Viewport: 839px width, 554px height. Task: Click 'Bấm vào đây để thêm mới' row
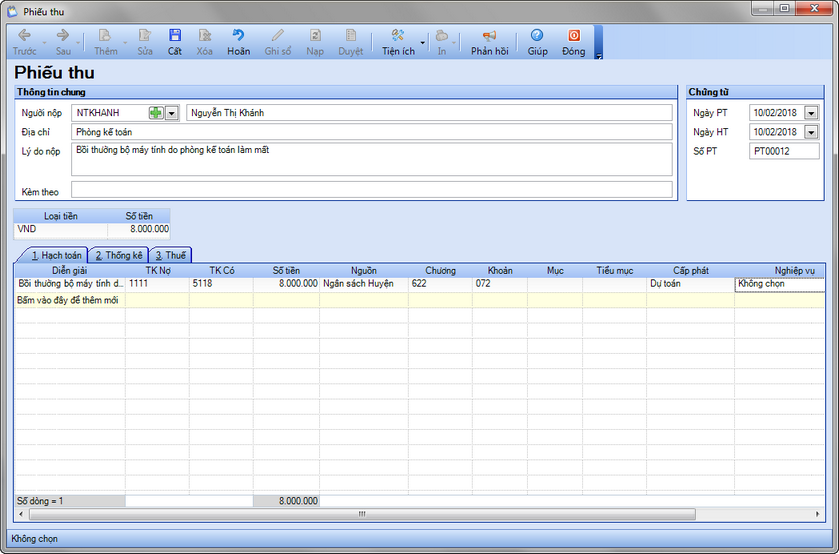68,300
